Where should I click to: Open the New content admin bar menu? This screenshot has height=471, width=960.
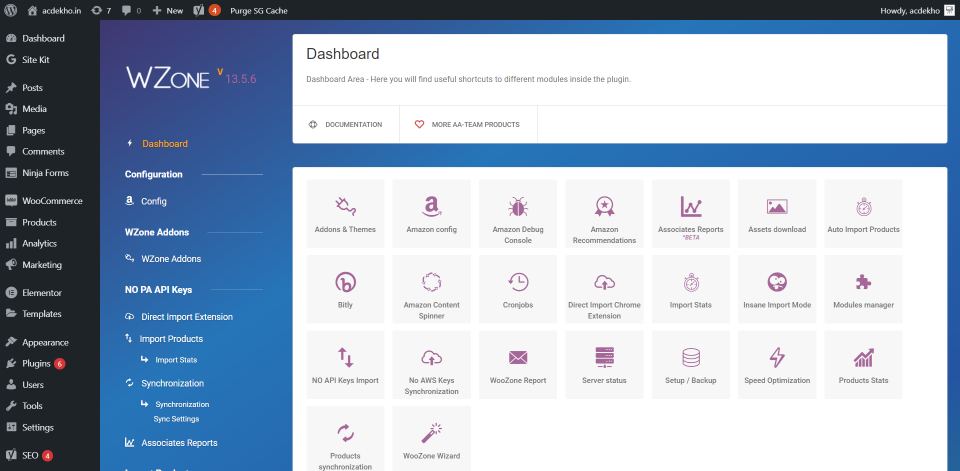point(168,10)
